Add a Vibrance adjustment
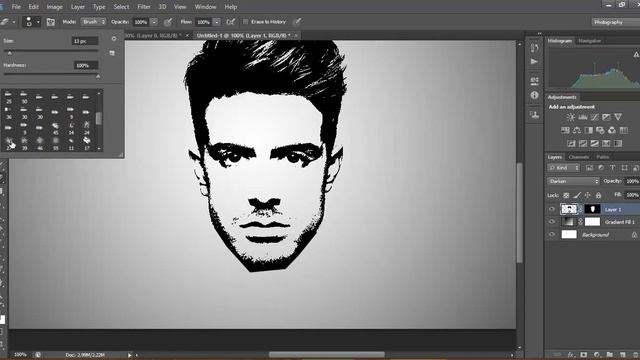This screenshot has height=360, width=640. click(618, 117)
